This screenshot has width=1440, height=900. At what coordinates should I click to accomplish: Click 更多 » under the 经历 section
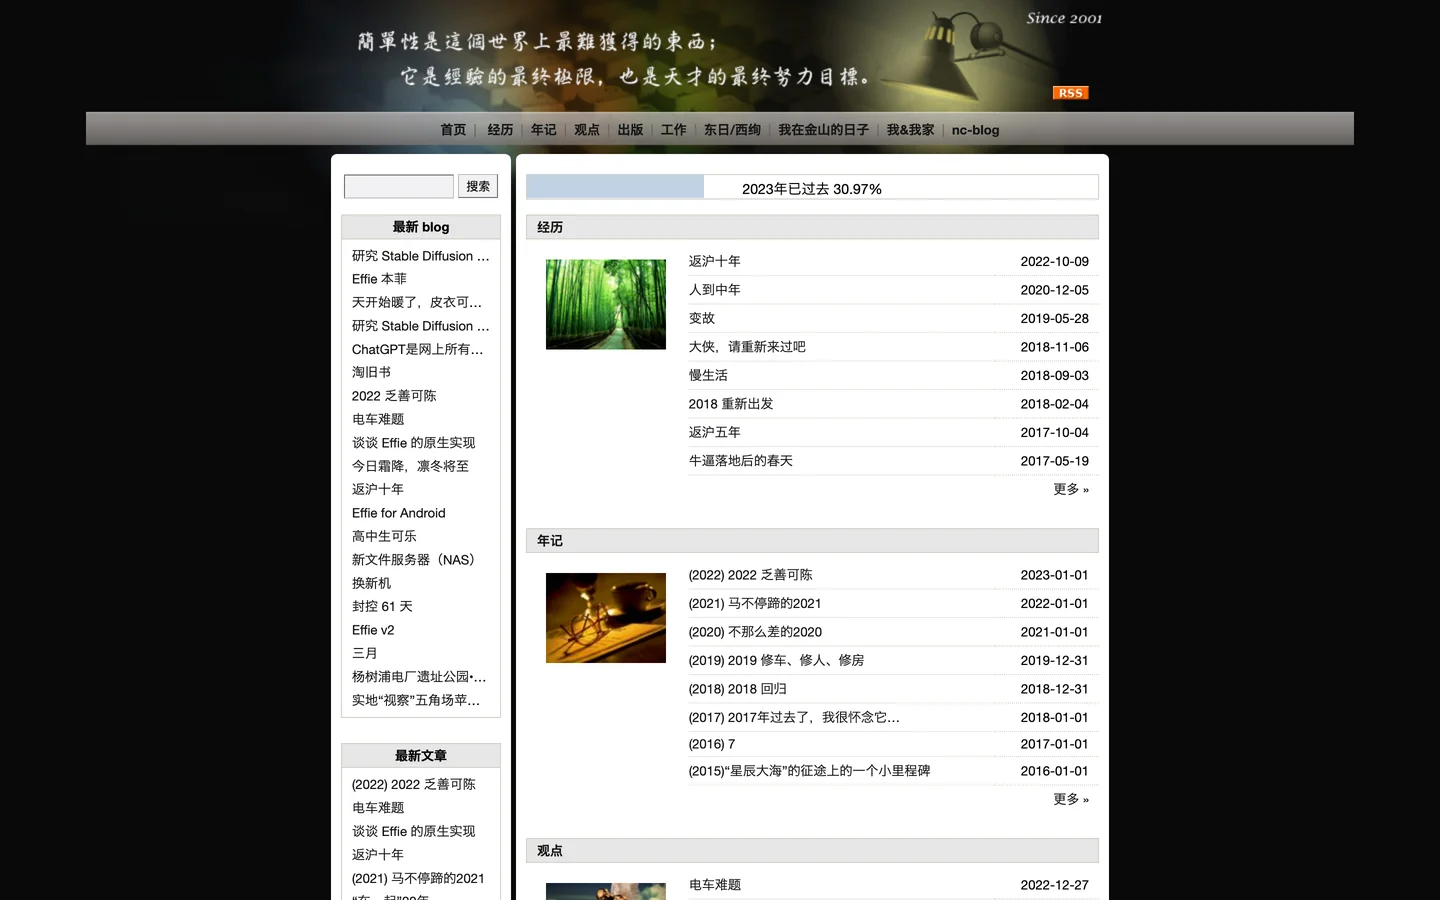pyautogui.click(x=1071, y=489)
